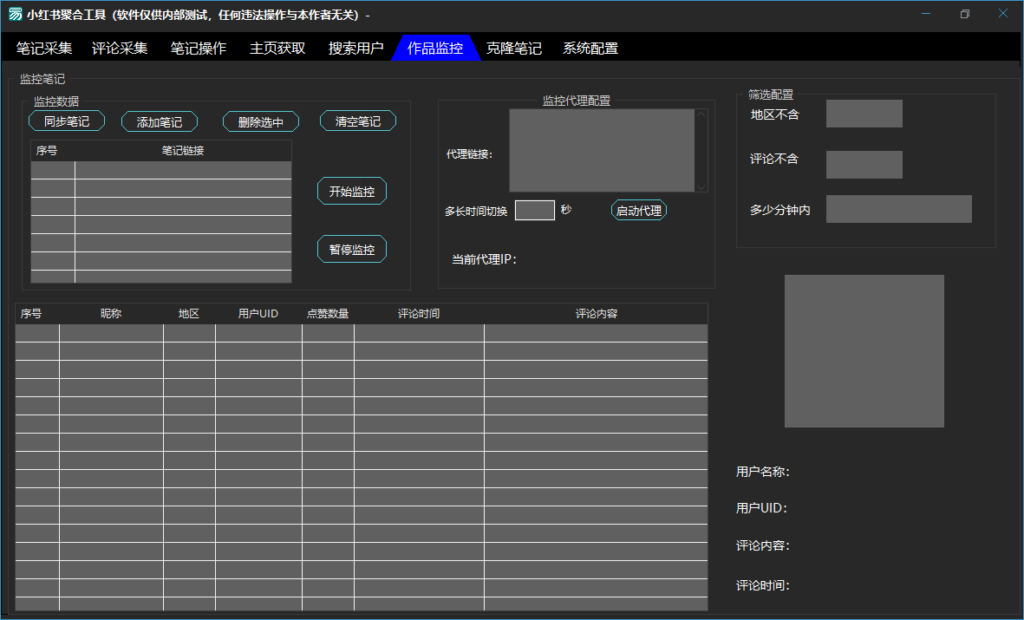Screen dimensions: 1024x620
Task: Click the proxy box scrollbar up arrow
Action: [x=701, y=114]
